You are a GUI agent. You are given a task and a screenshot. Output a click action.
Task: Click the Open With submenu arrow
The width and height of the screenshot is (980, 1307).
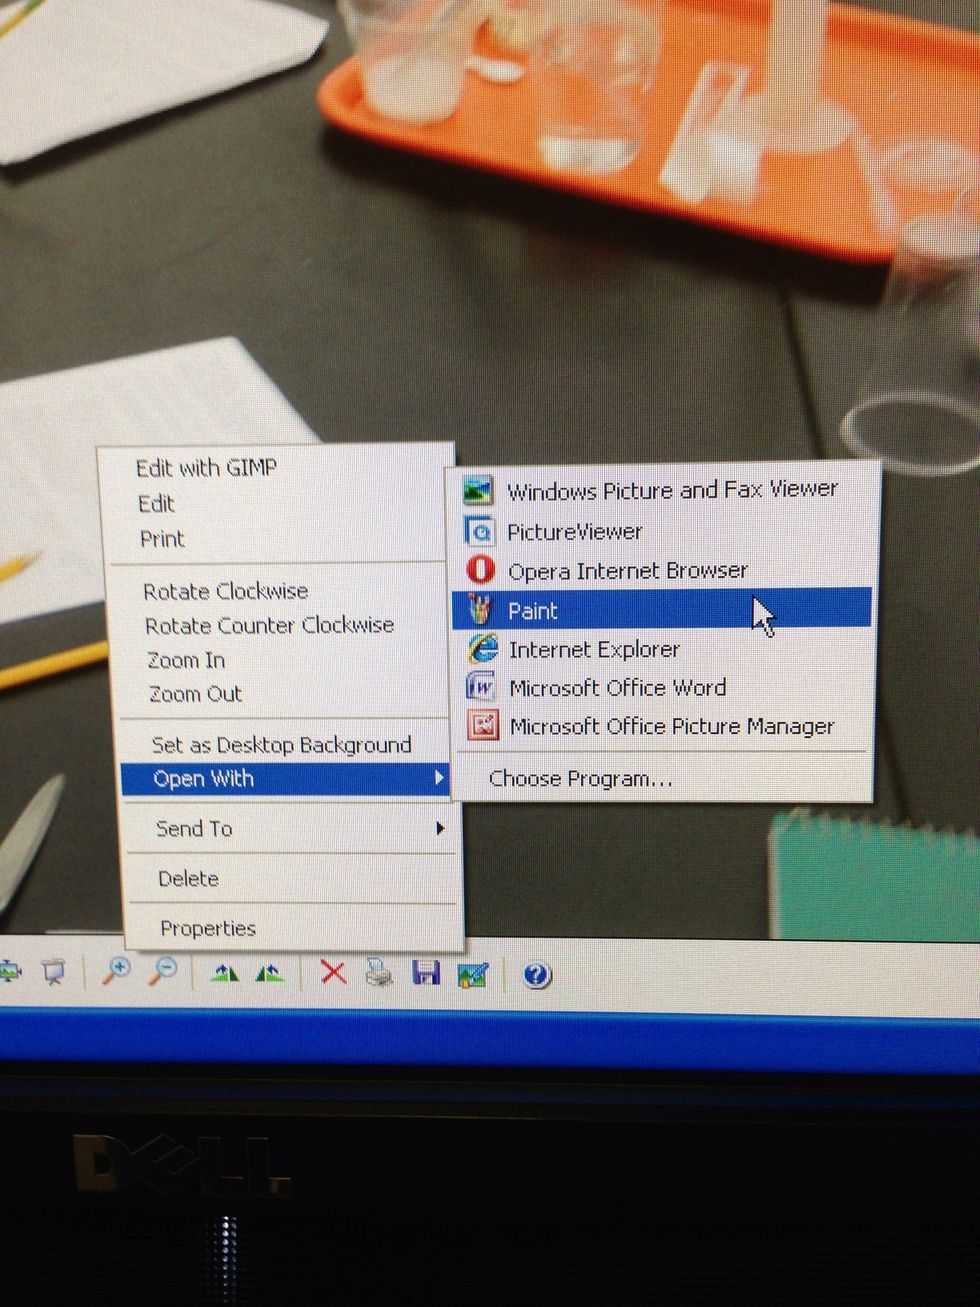439,778
